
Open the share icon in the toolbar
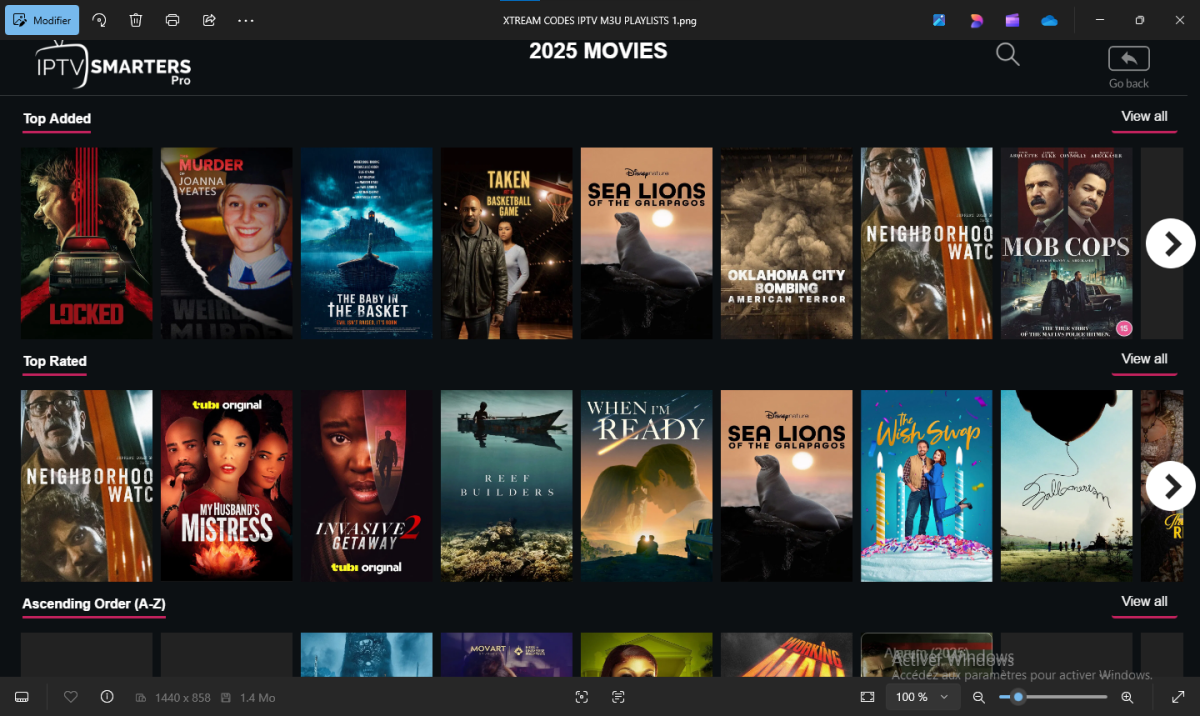209,20
